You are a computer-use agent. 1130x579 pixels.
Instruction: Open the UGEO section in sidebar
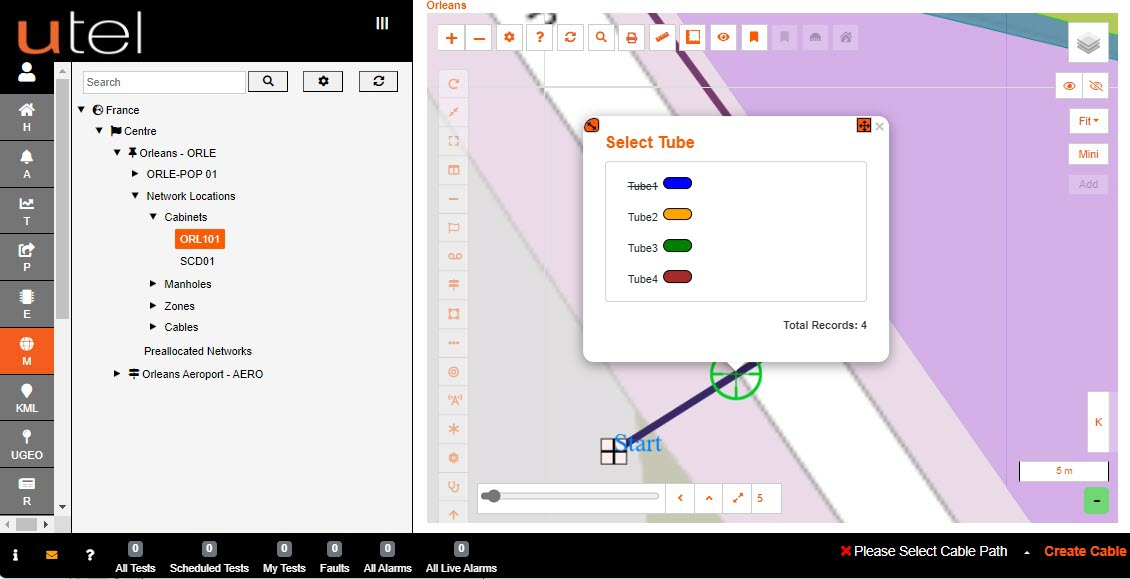tap(27, 444)
